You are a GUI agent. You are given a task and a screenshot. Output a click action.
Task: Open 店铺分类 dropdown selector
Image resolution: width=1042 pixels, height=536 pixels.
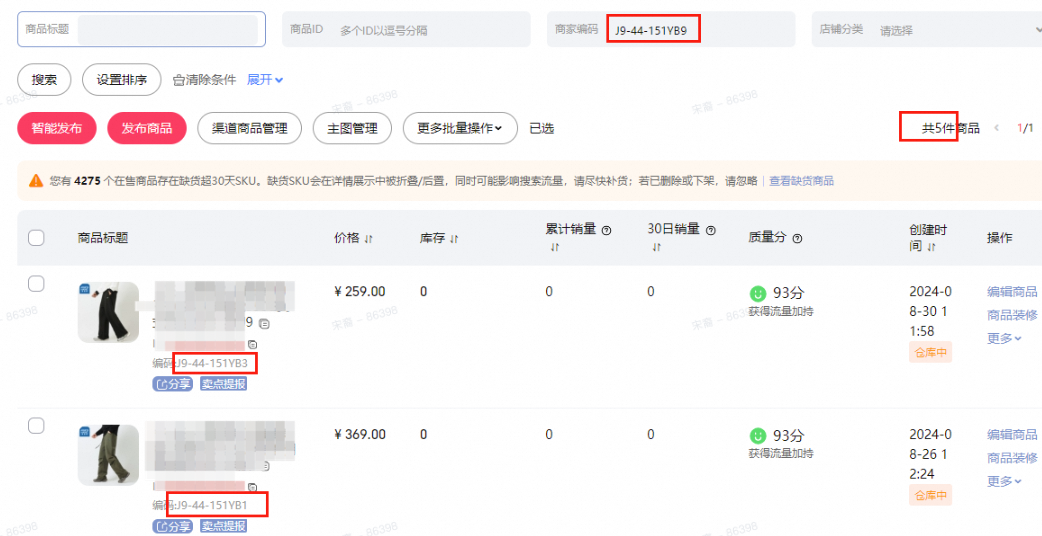(x=926, y=29)
